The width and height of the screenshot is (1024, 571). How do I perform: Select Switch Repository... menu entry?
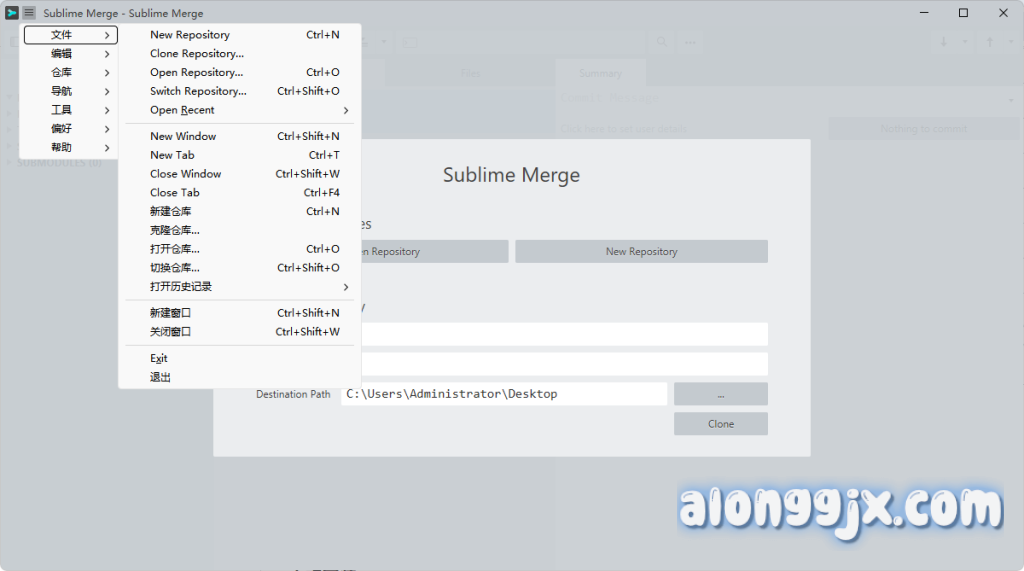click(198, 91)
